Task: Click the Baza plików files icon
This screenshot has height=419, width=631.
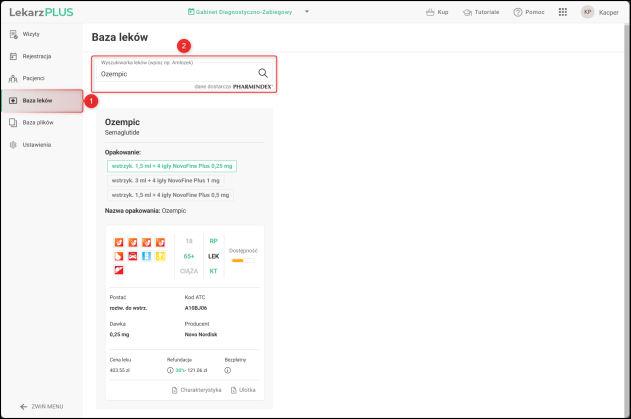Action: pyautogui.click(x=13, y=122)
